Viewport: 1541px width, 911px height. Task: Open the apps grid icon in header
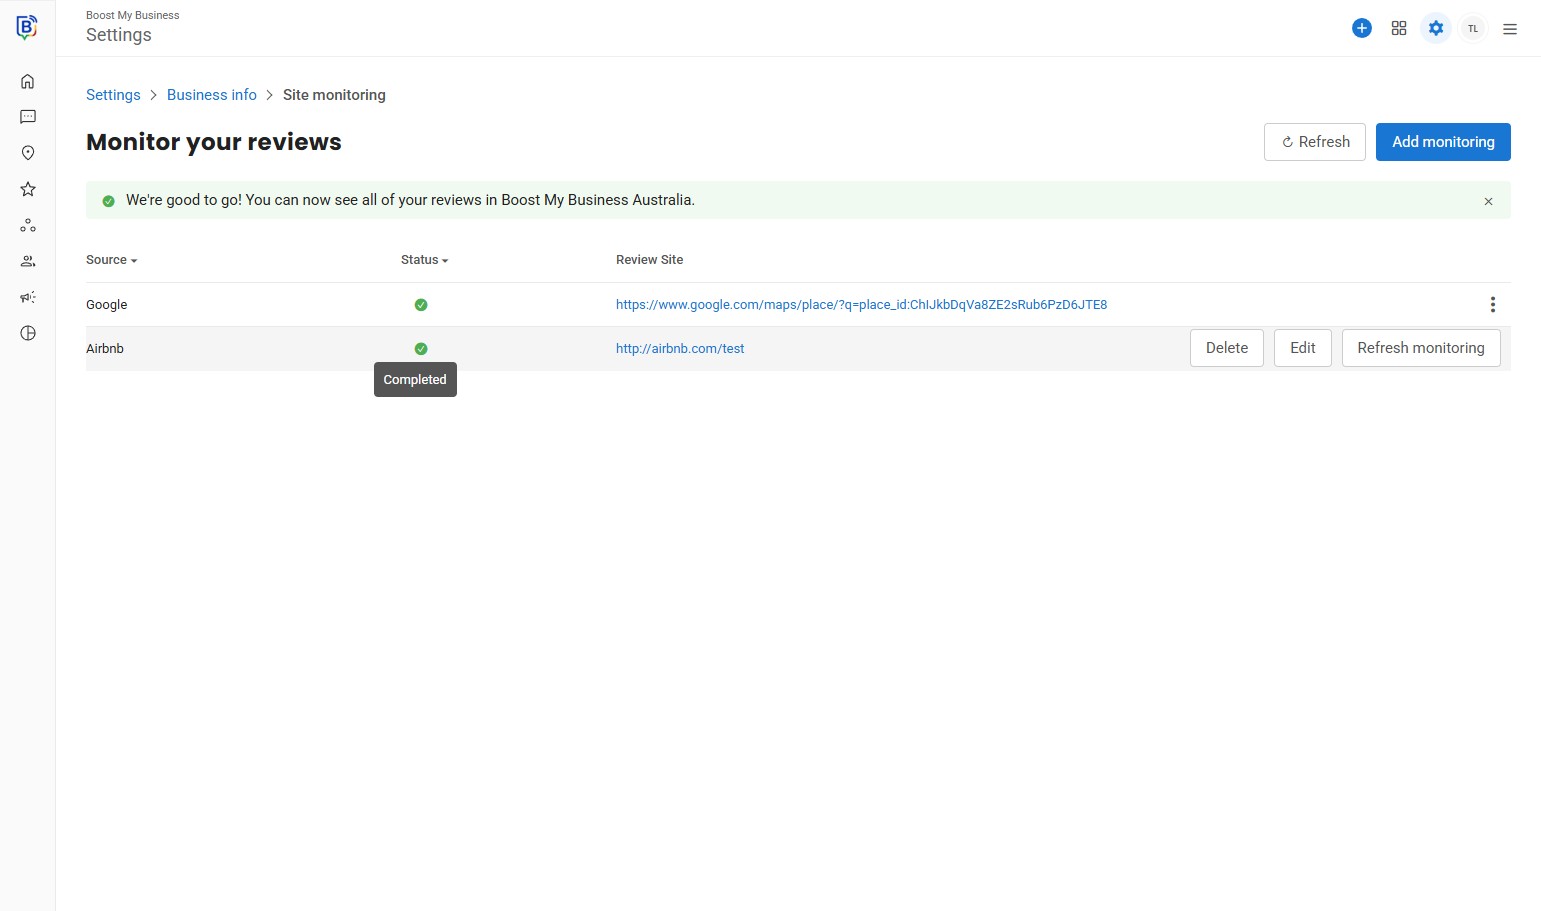1398,28
